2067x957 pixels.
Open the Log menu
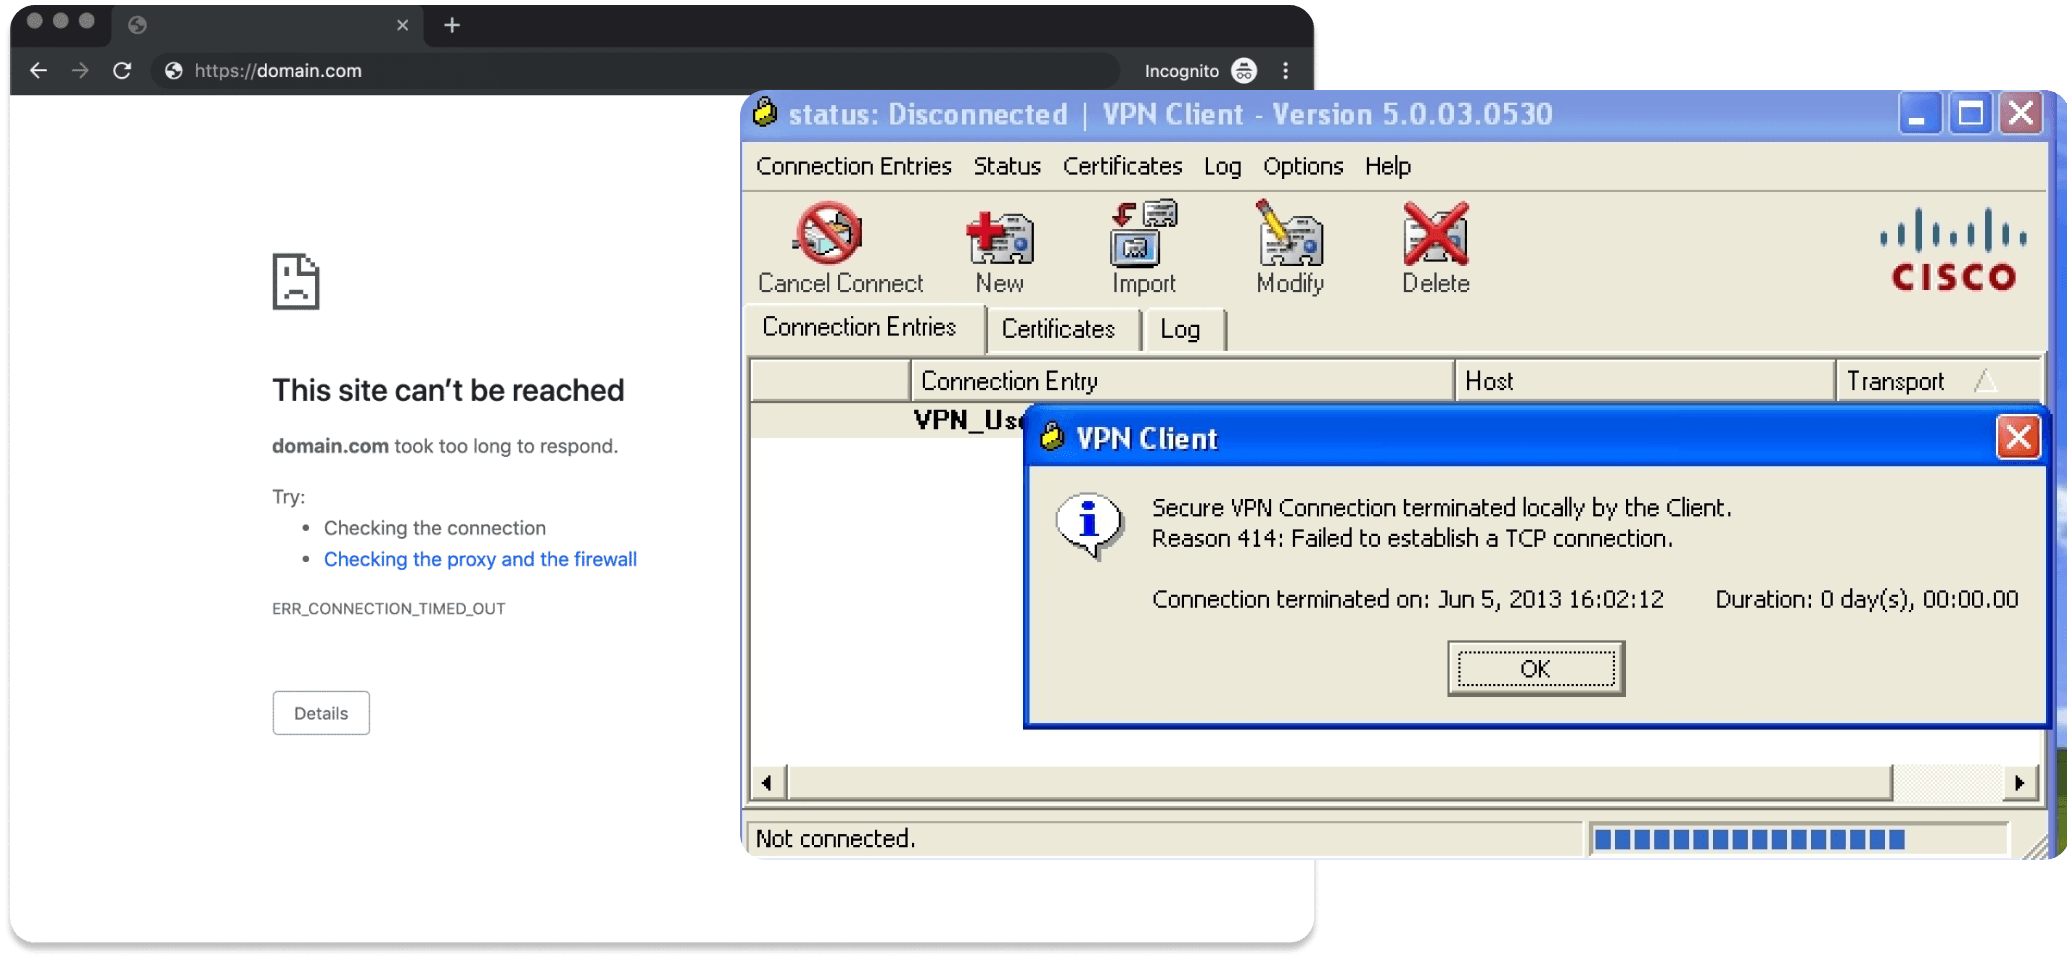click(1222, 166)
